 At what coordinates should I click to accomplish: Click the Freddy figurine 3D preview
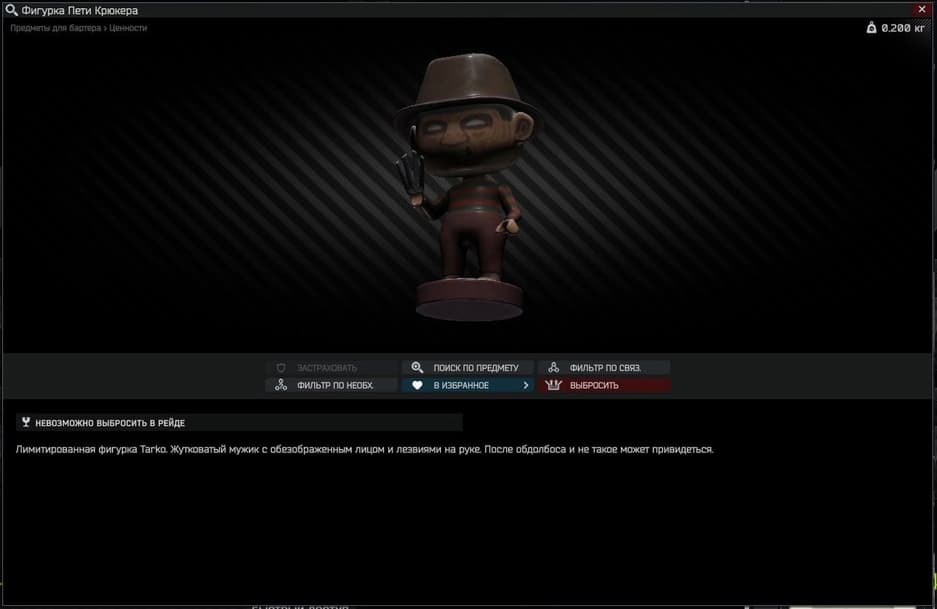(x=467, y=186)
